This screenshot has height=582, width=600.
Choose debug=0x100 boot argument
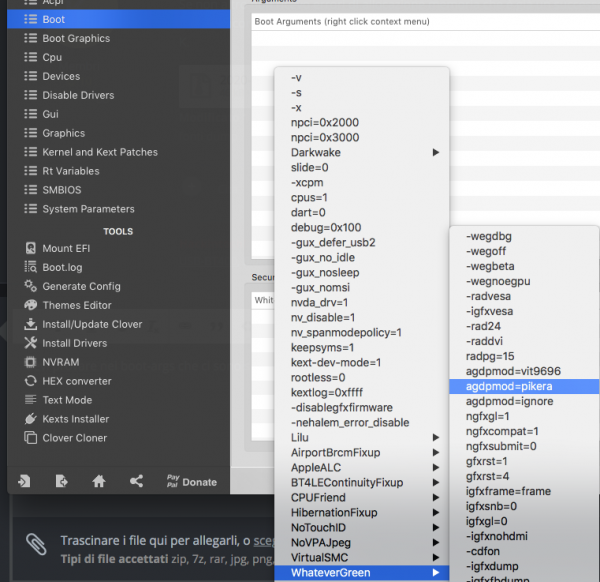pyautogui.click(x=362, y=228)
